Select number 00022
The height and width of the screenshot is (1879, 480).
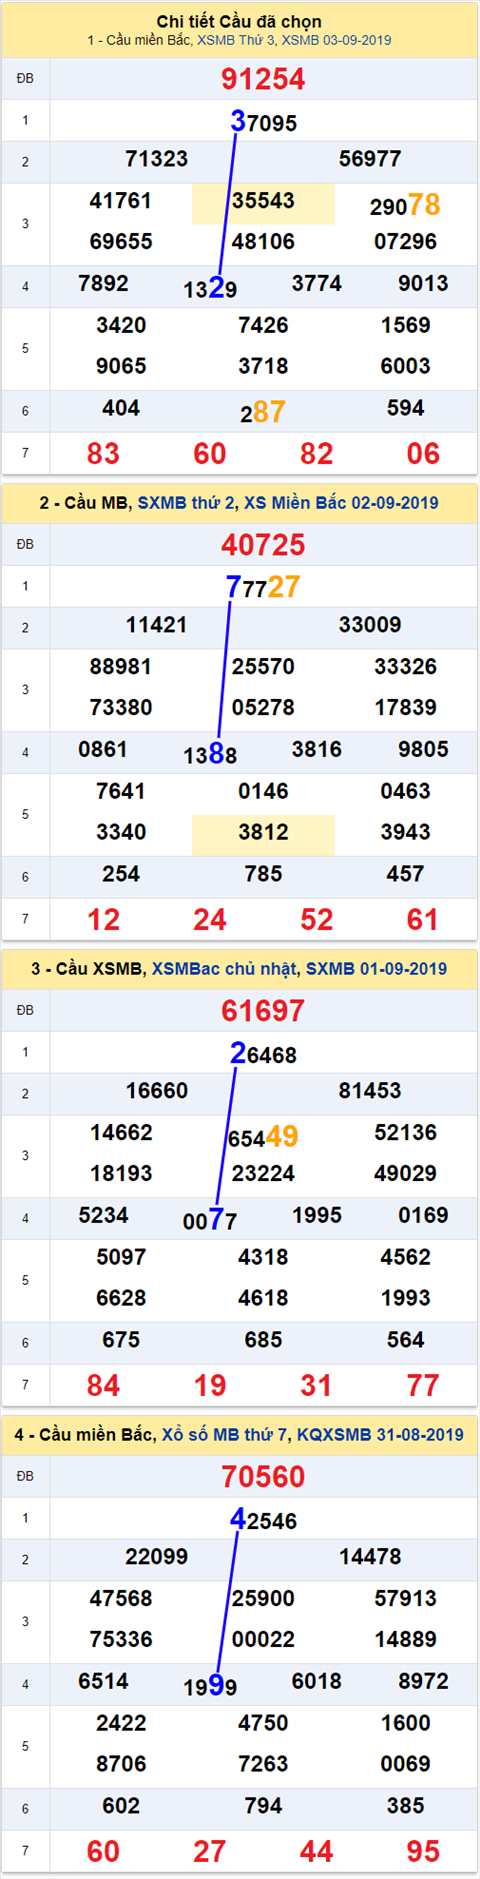tap(263, 1640)
